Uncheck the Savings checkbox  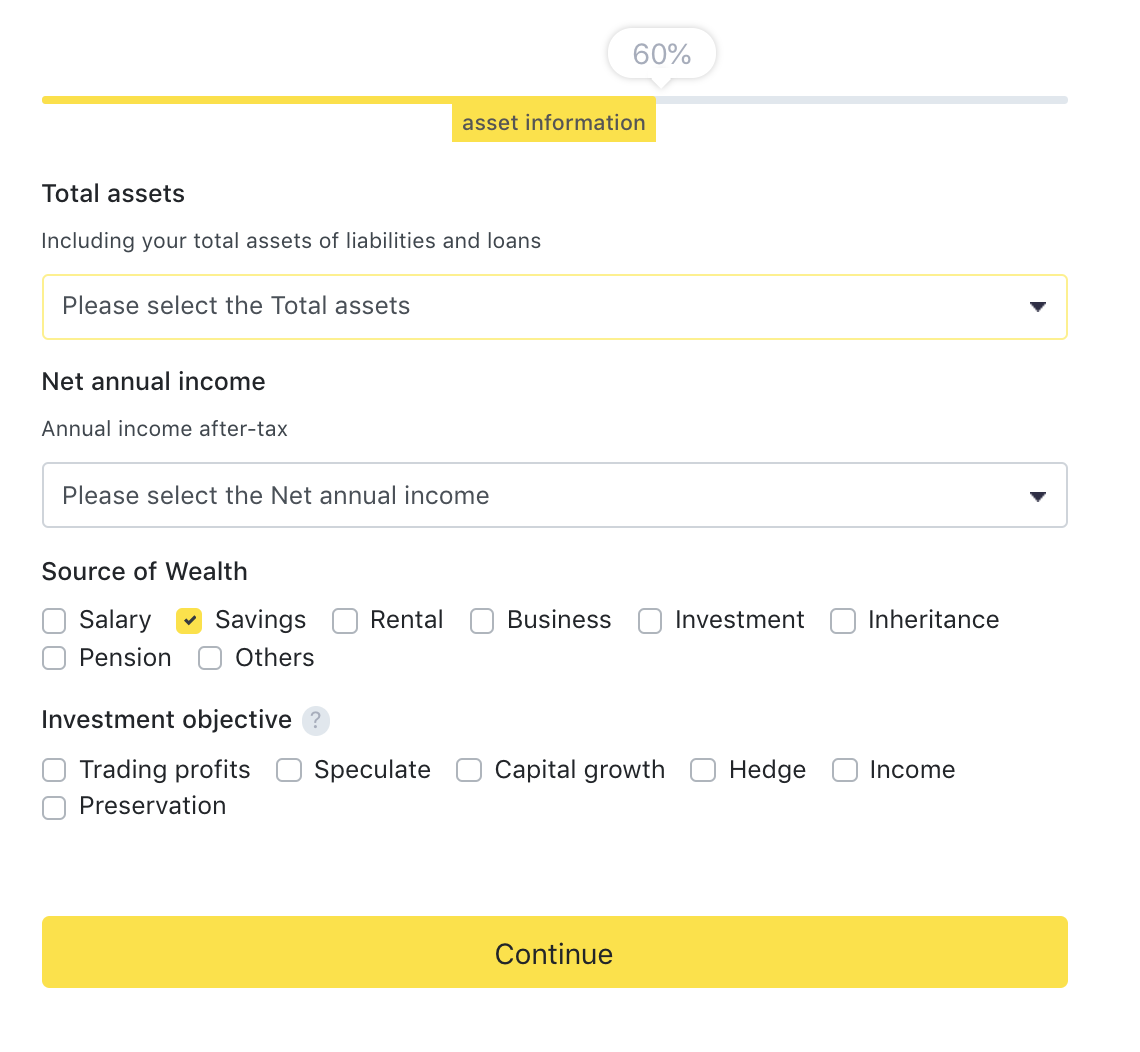tap(189, 621)
